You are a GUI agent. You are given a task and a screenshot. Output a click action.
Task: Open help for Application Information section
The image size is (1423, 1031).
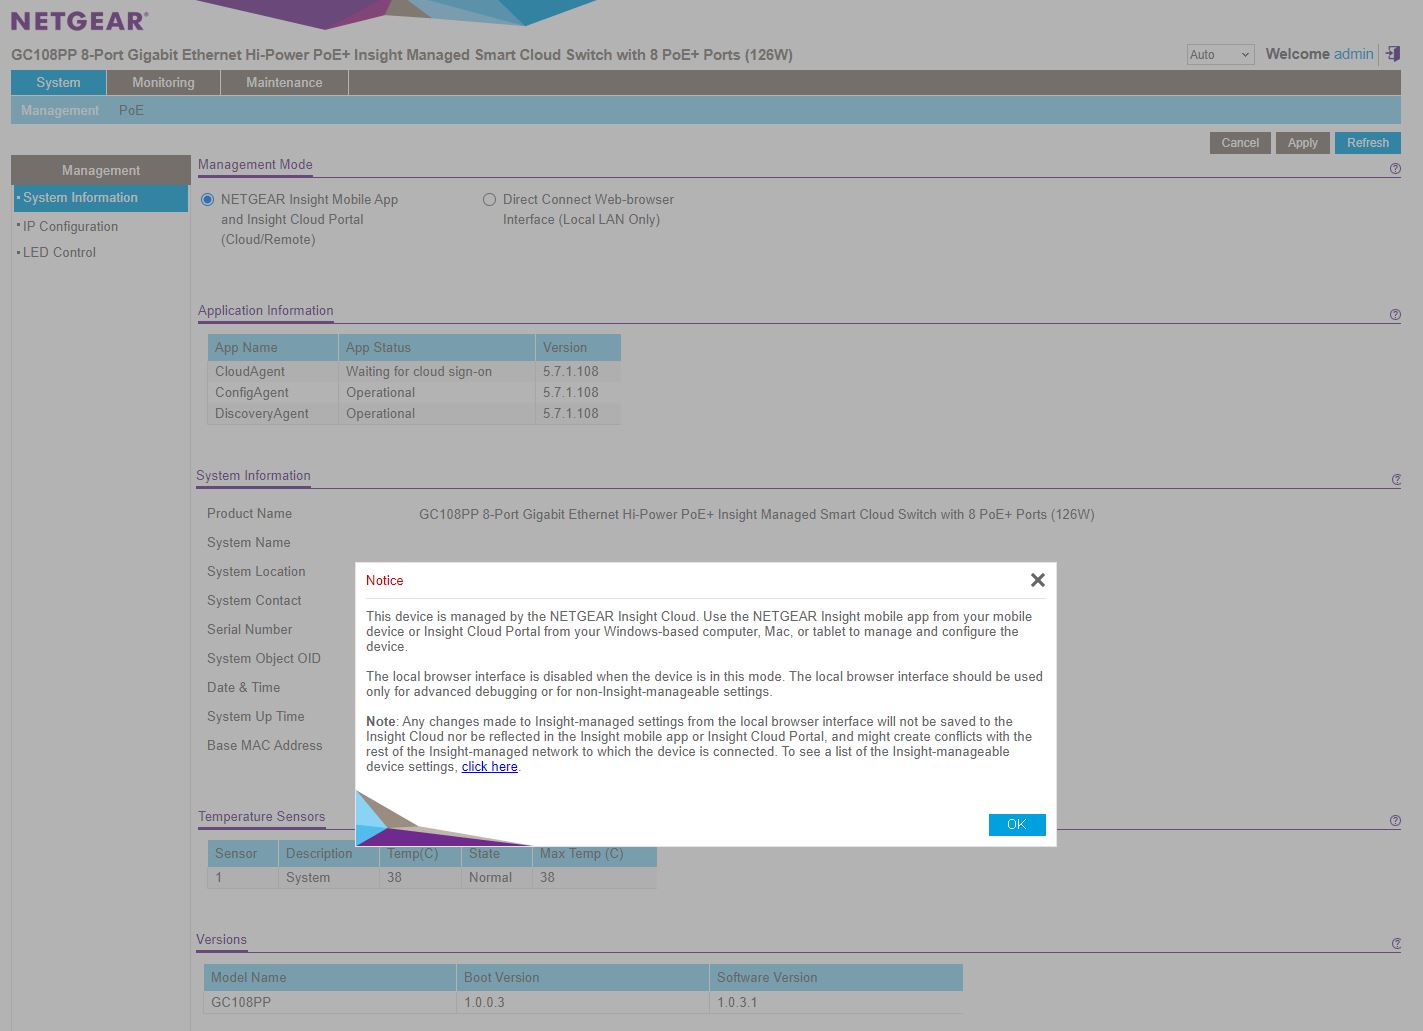pos(1395,315)
